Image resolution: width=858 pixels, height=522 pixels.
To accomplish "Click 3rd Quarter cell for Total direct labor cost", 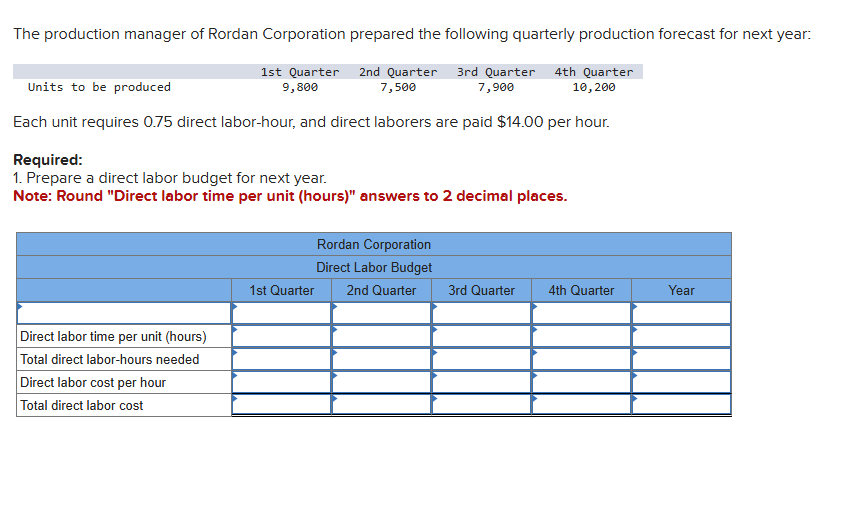I will click(x=482, y=405).
